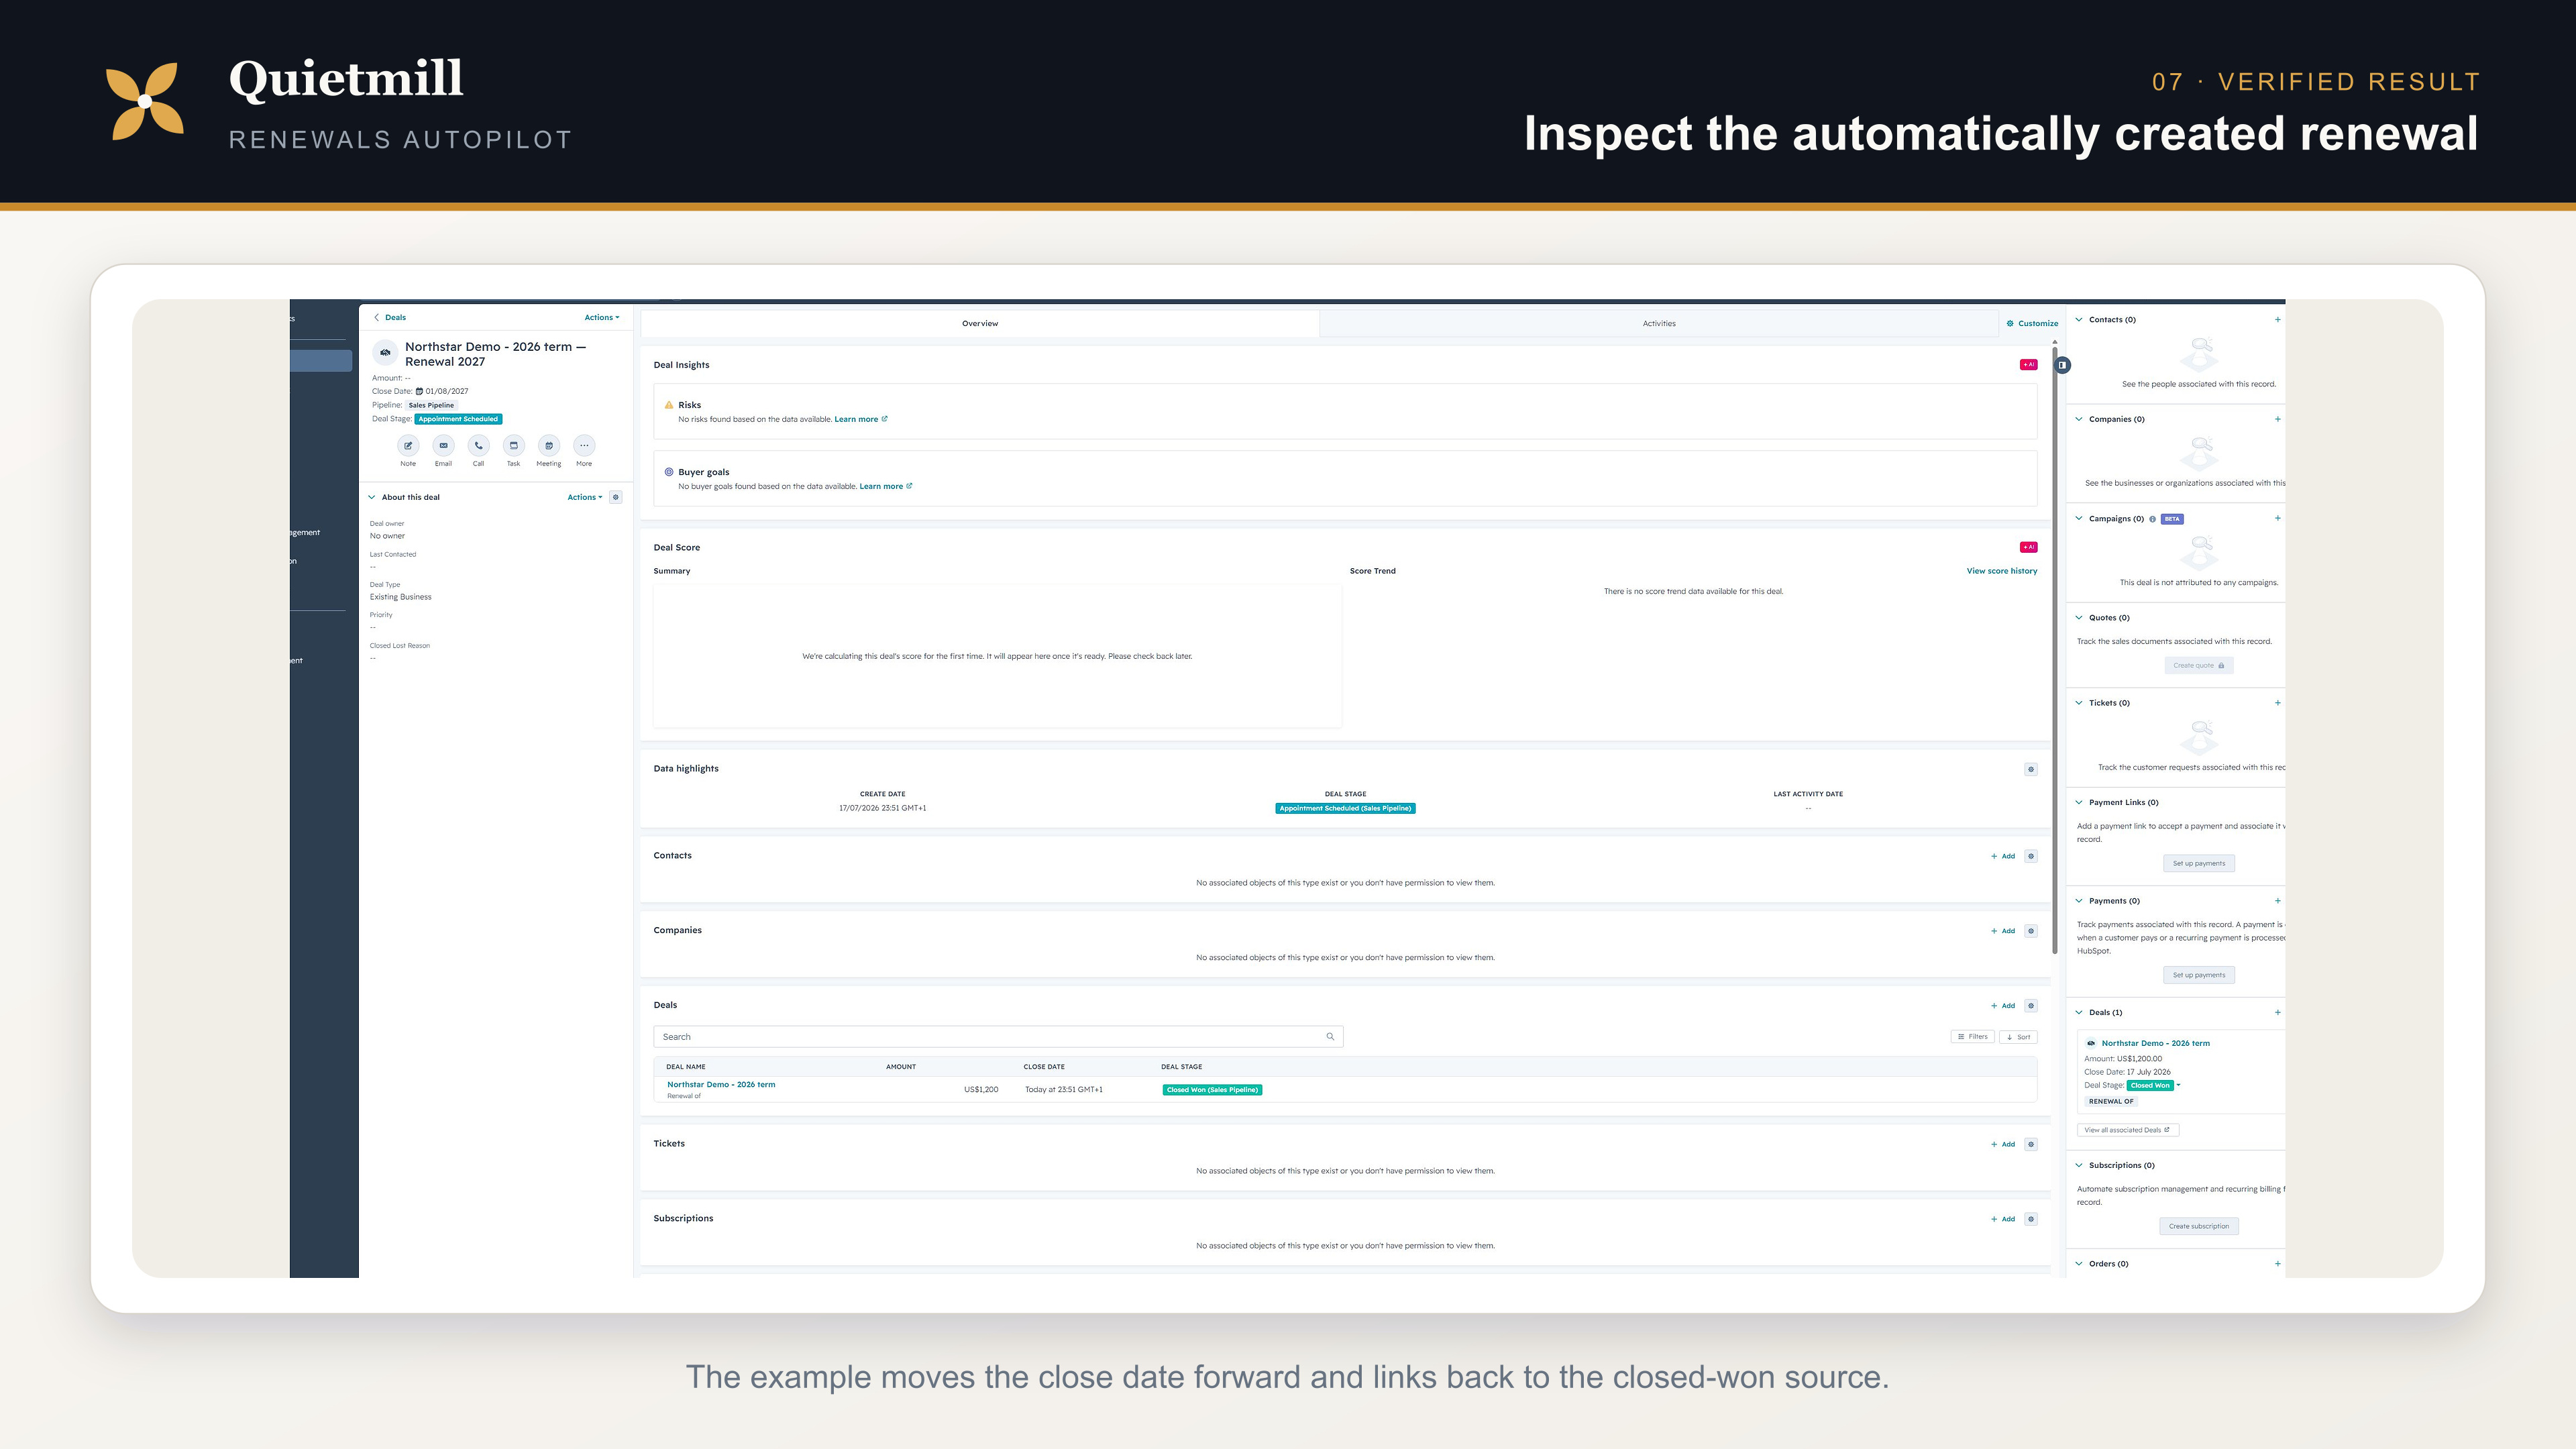
Task: Click the Customize link
Action: [2033, 323]
